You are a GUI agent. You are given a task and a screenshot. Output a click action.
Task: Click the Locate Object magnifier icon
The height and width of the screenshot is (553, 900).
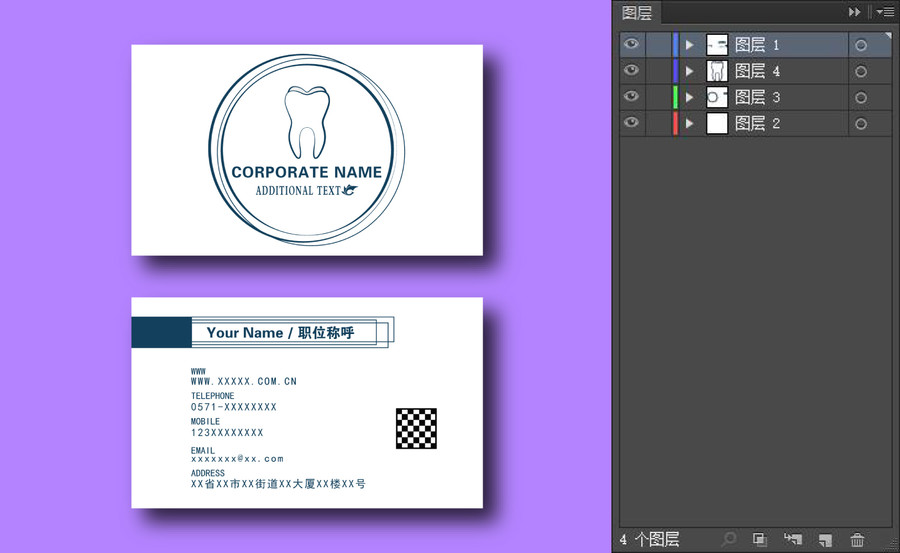(x=728, y=539)
